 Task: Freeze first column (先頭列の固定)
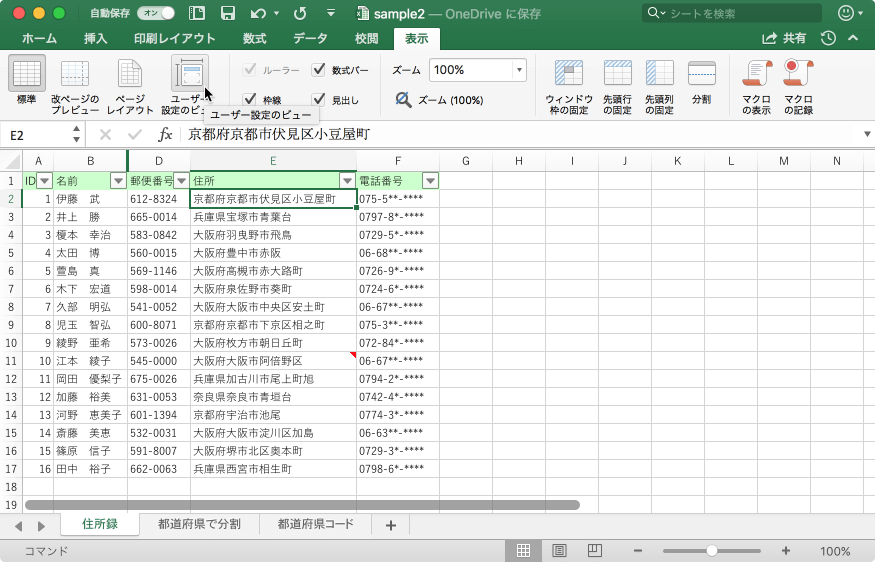tap(659, 87)
